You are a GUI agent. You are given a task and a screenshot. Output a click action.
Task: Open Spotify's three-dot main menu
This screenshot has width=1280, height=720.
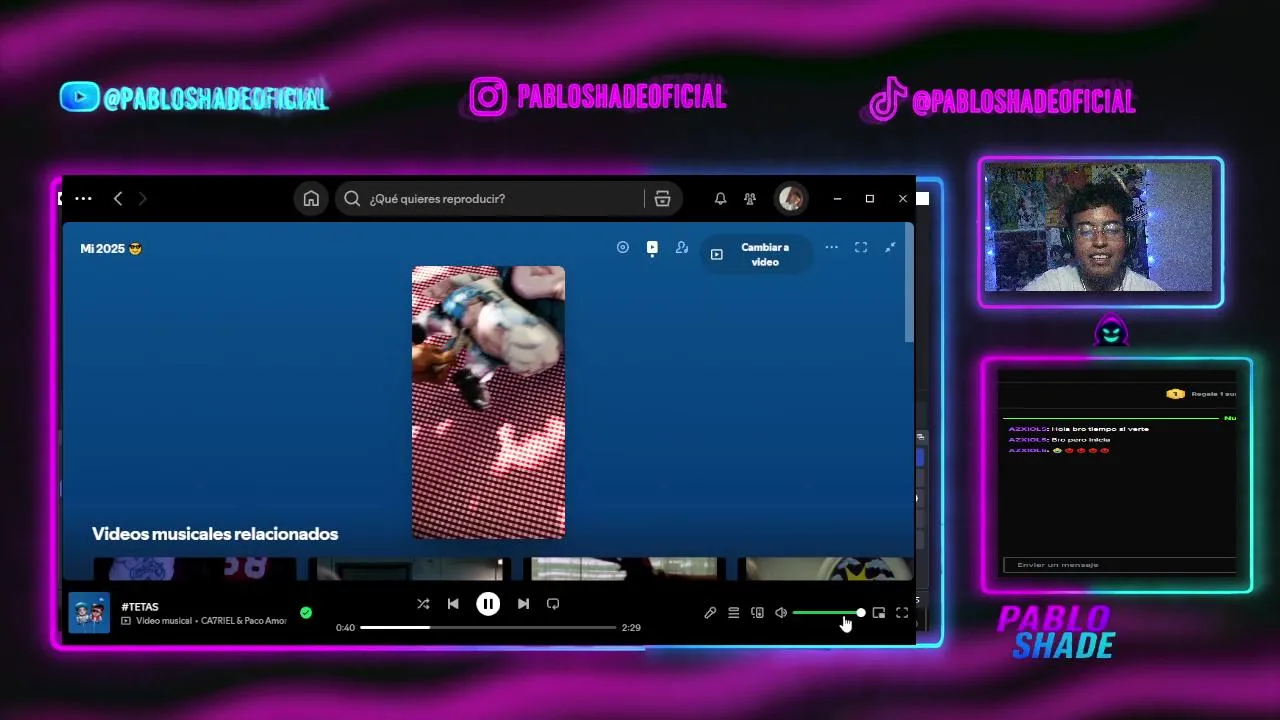click(83, 199)
